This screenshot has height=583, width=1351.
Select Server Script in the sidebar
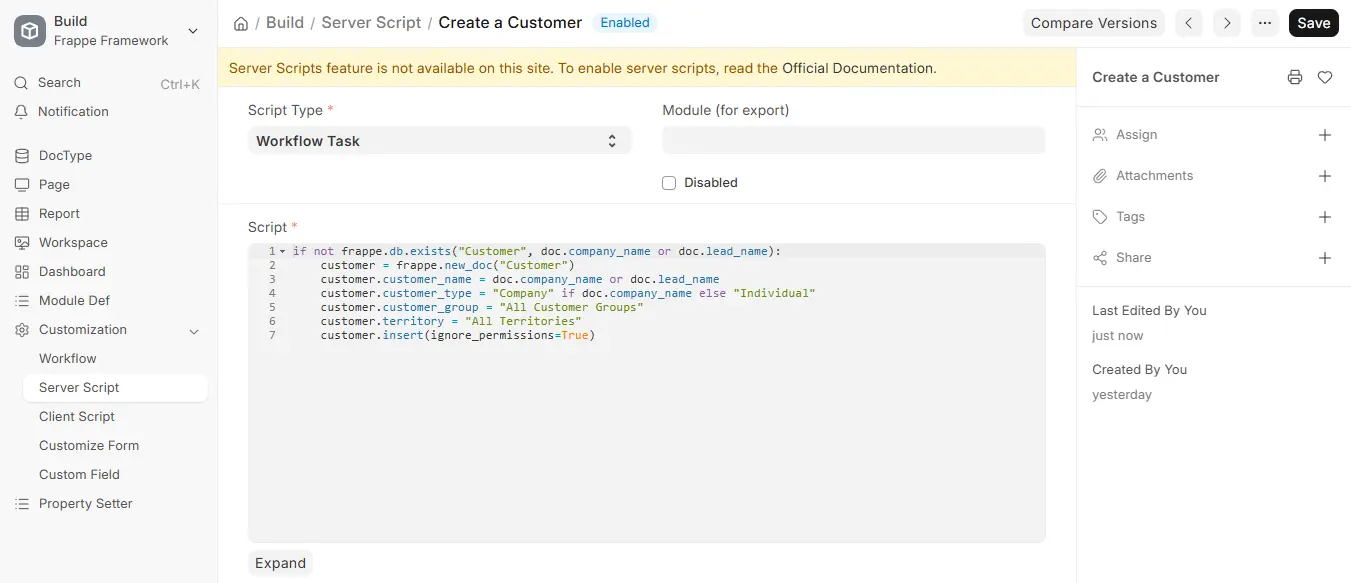pyautogui.click(x=115, y=388)
